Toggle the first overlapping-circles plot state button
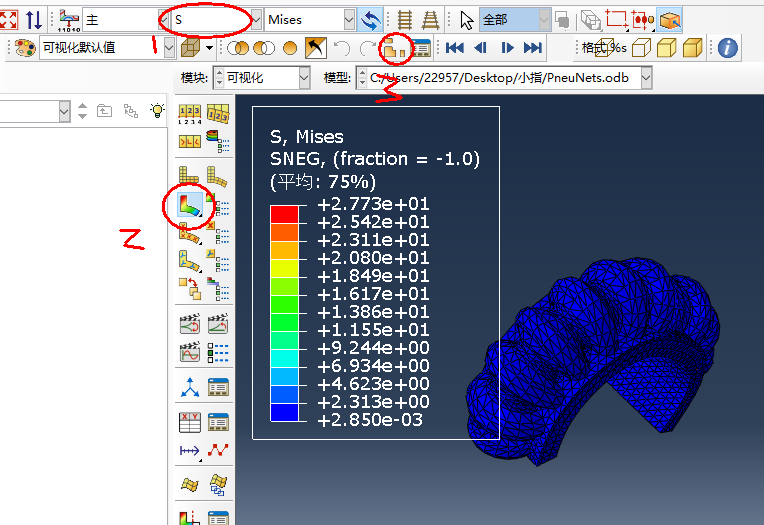Screen dimensions: 764x525 (x=239, y=47)
